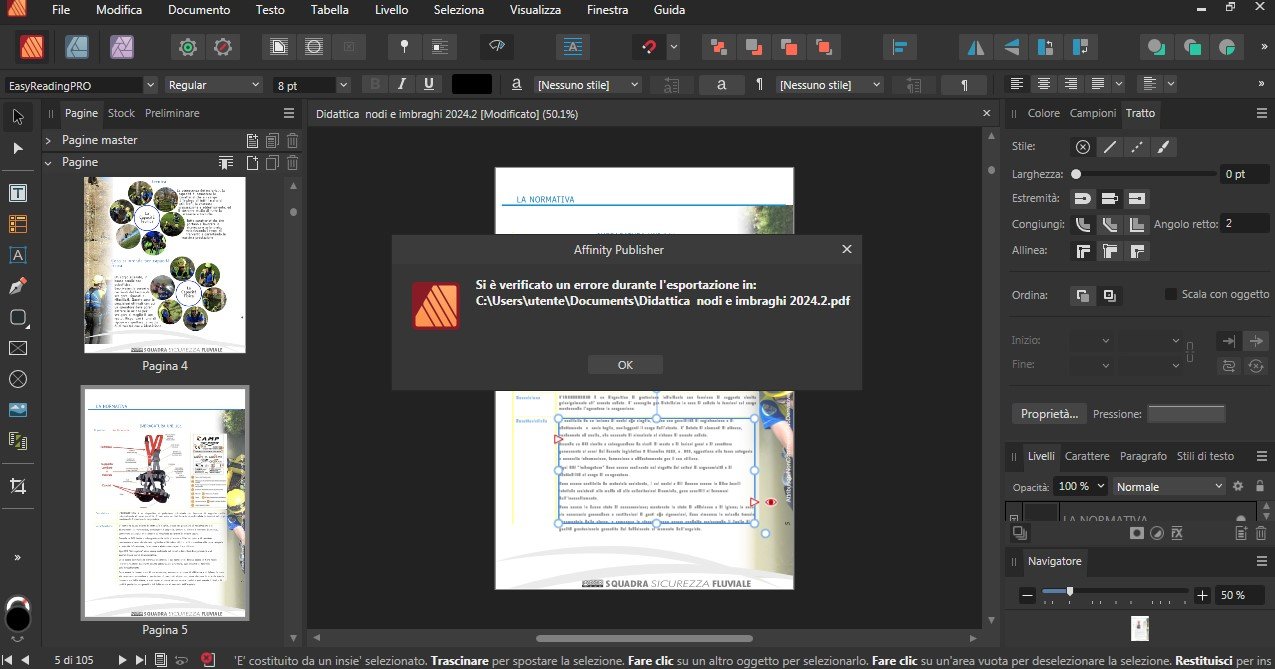Select the Frame Text tool
Viewport: 1275px width, 669px height.
pos(17,192)
